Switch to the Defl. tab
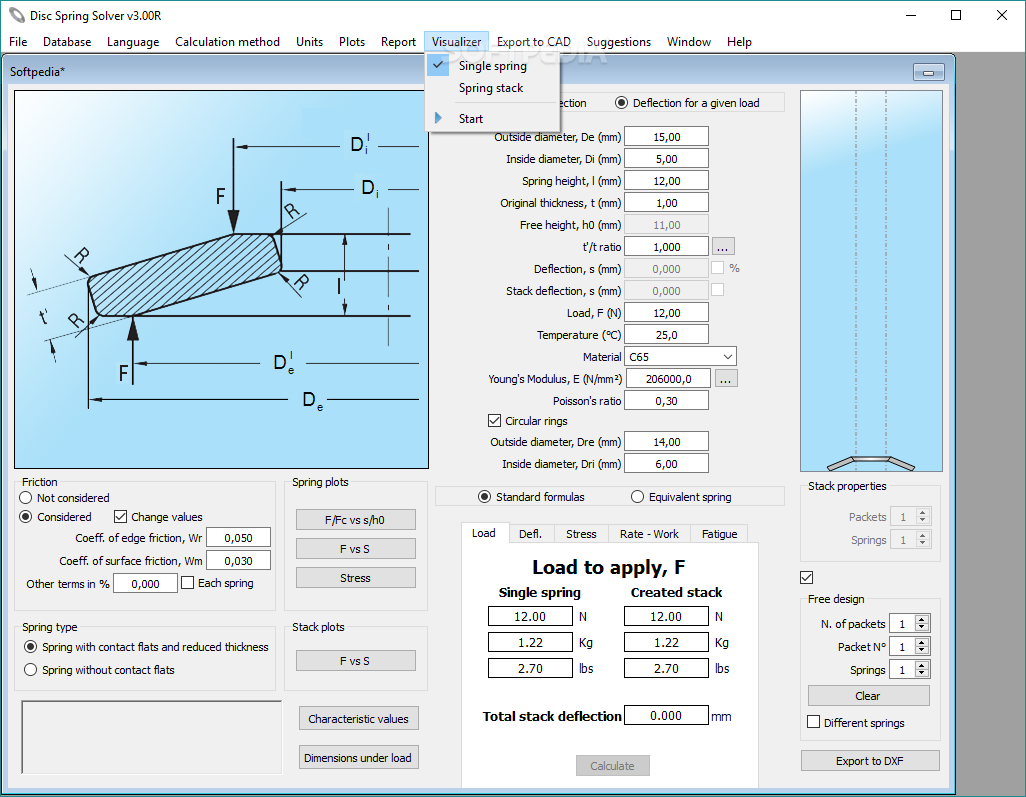Viewport: 1026px width, 797px height. (530, 534)
